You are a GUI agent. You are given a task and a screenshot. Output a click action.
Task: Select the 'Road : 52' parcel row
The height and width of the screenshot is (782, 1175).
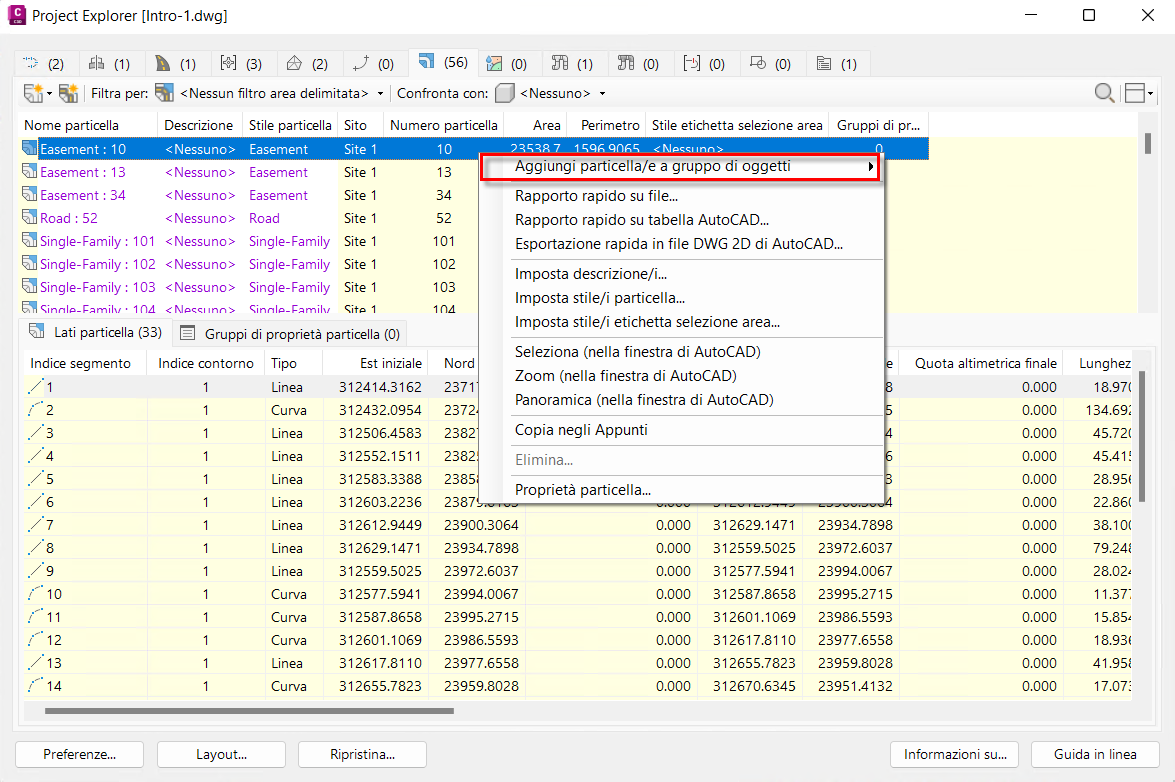click(69, 218)
